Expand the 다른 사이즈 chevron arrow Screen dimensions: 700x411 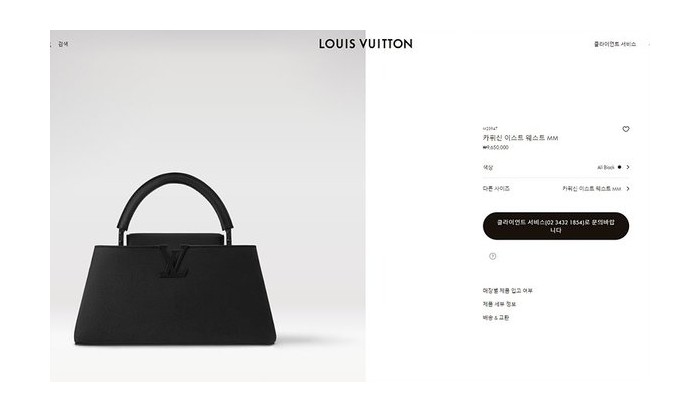(628, 189)
